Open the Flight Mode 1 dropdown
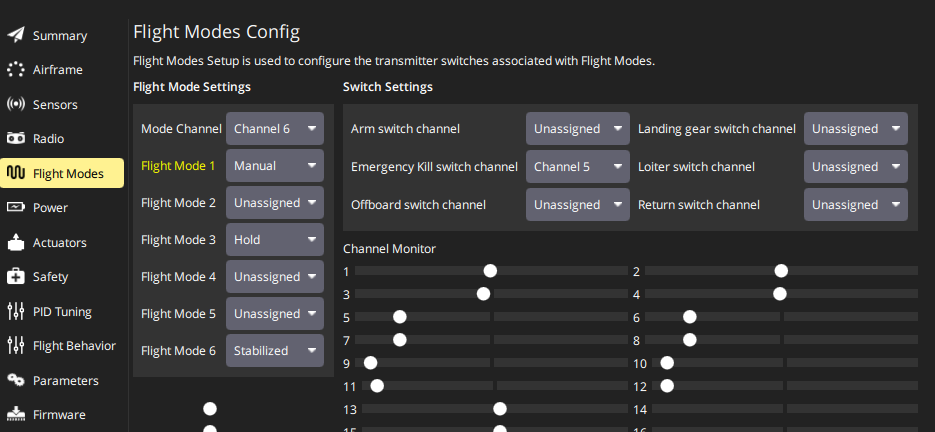Screen dimensions: 935x432 pyautogui.click(x=275, y=166)
